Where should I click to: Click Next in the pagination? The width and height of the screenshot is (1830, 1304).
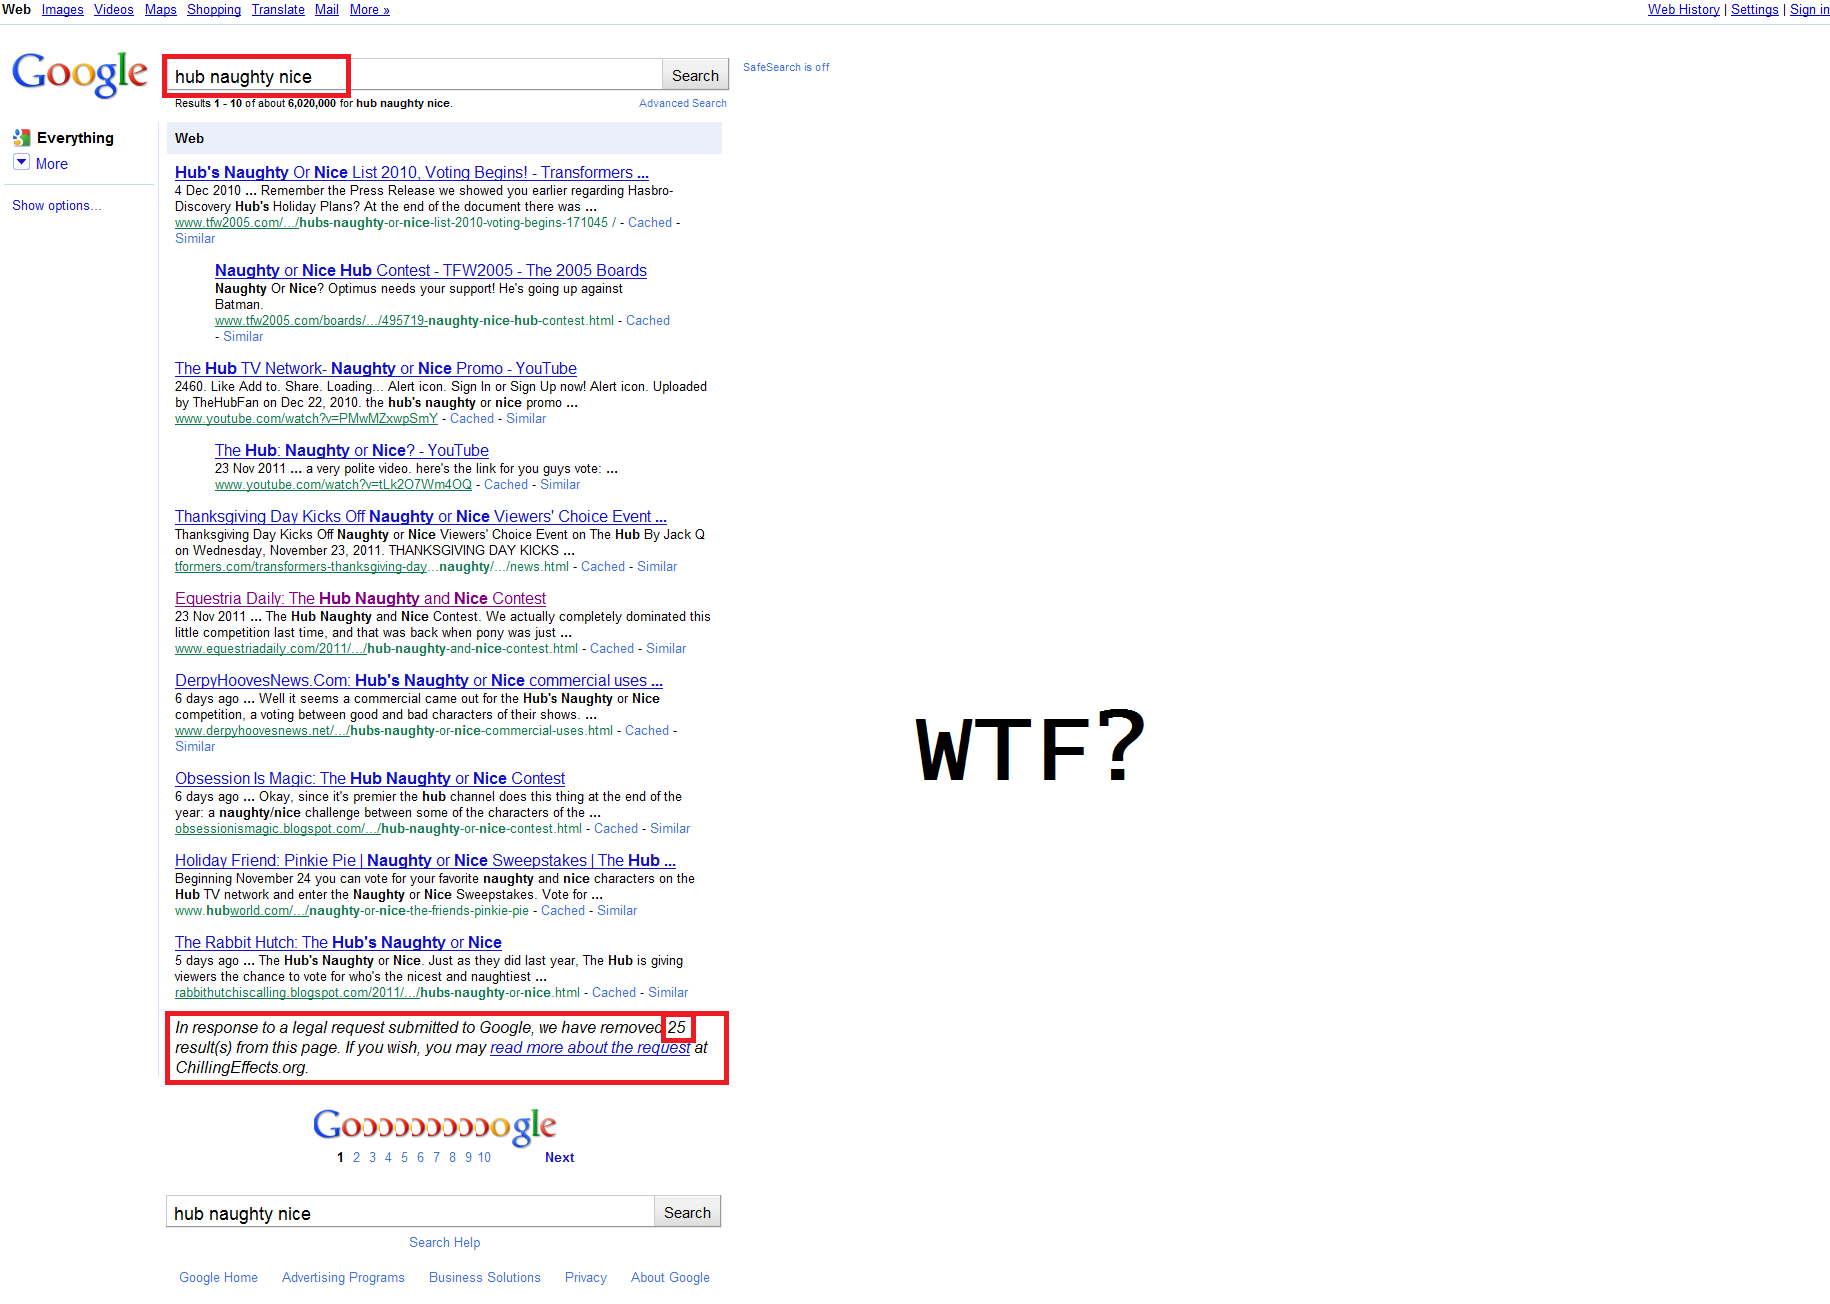click(x=559, y=1158)
